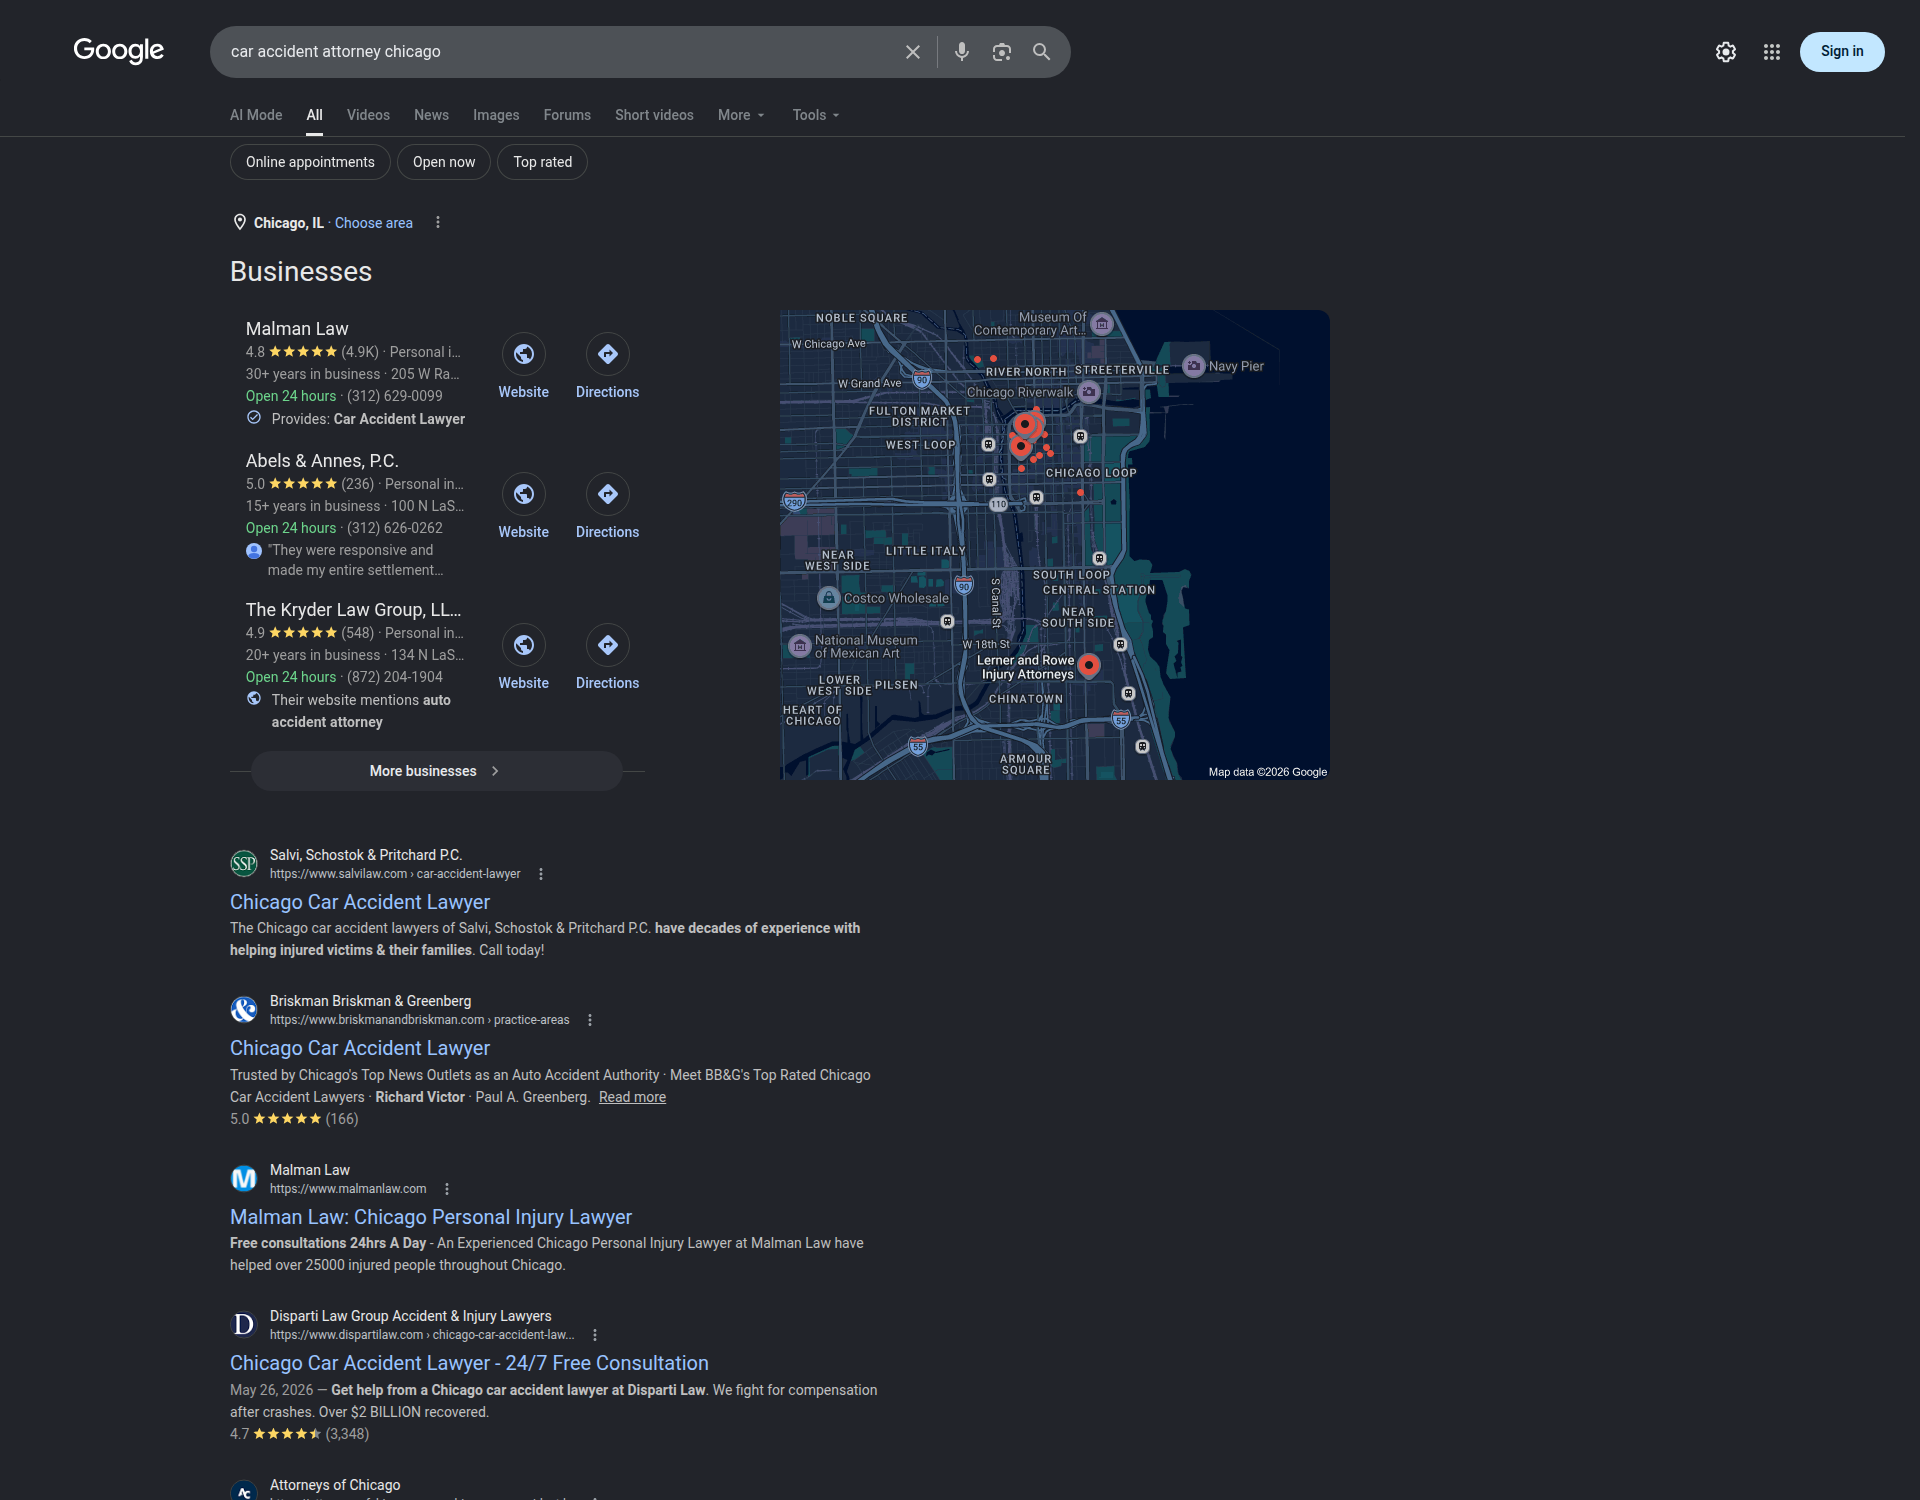Viewport: 1920px width, 1500px height.
Task: Toggle the Top rated filter chip
Action: click(x=542, y=162)
